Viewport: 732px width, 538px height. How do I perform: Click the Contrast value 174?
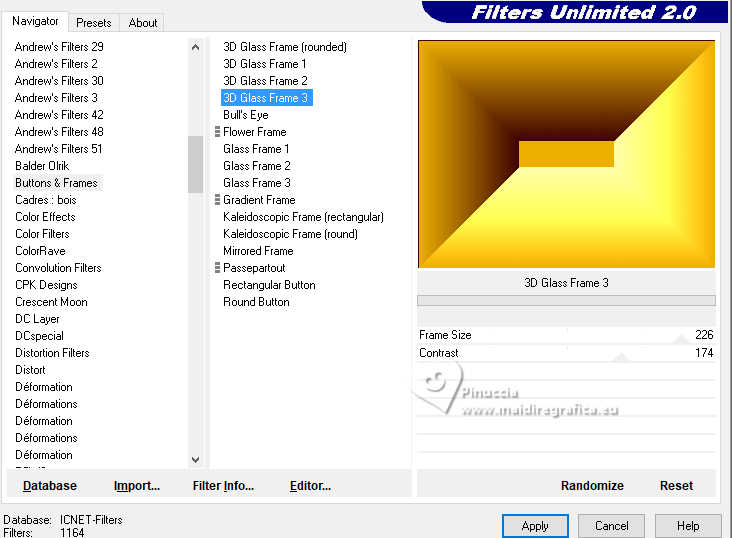pyautogui.click(x=704, y=353)
